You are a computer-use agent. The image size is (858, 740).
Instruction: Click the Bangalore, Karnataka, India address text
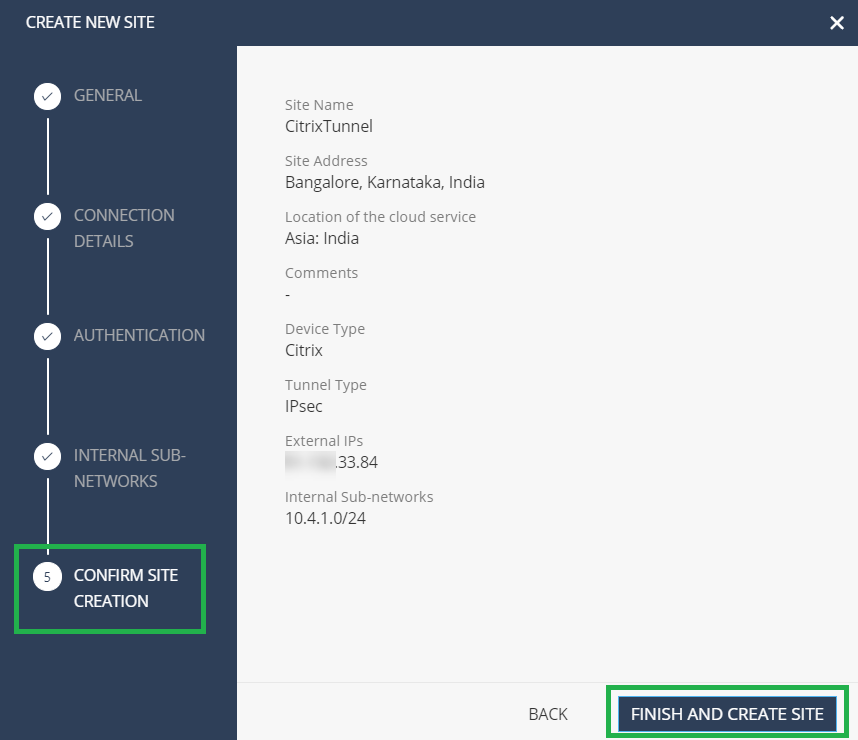pyautogui.click(x=385, y=182)
